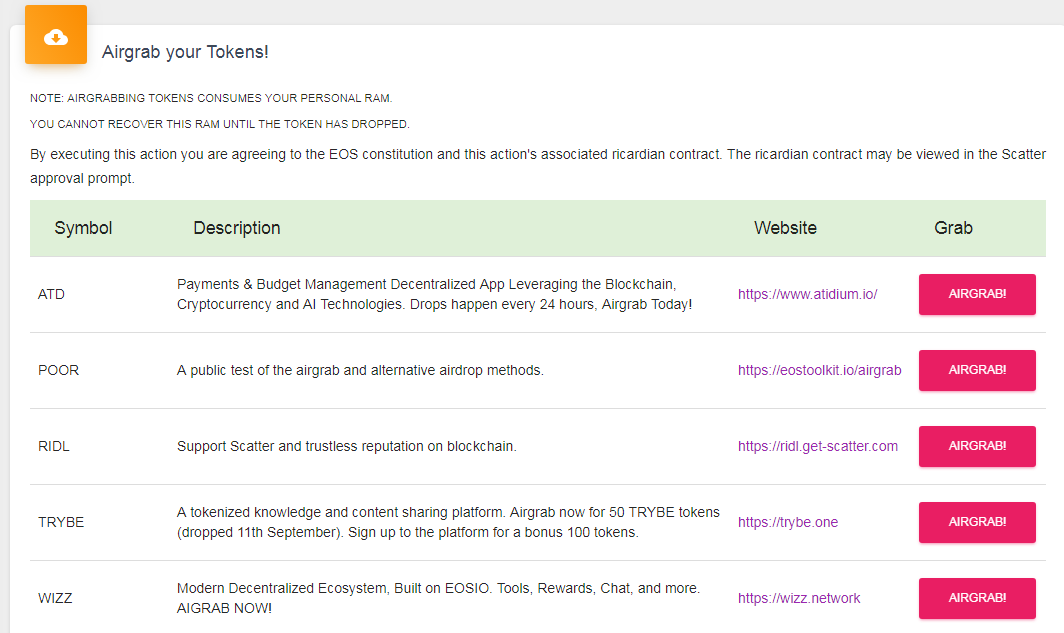Click the POOR public test description
Viewport: 1064px width, 633px height.
click(360, 370)
